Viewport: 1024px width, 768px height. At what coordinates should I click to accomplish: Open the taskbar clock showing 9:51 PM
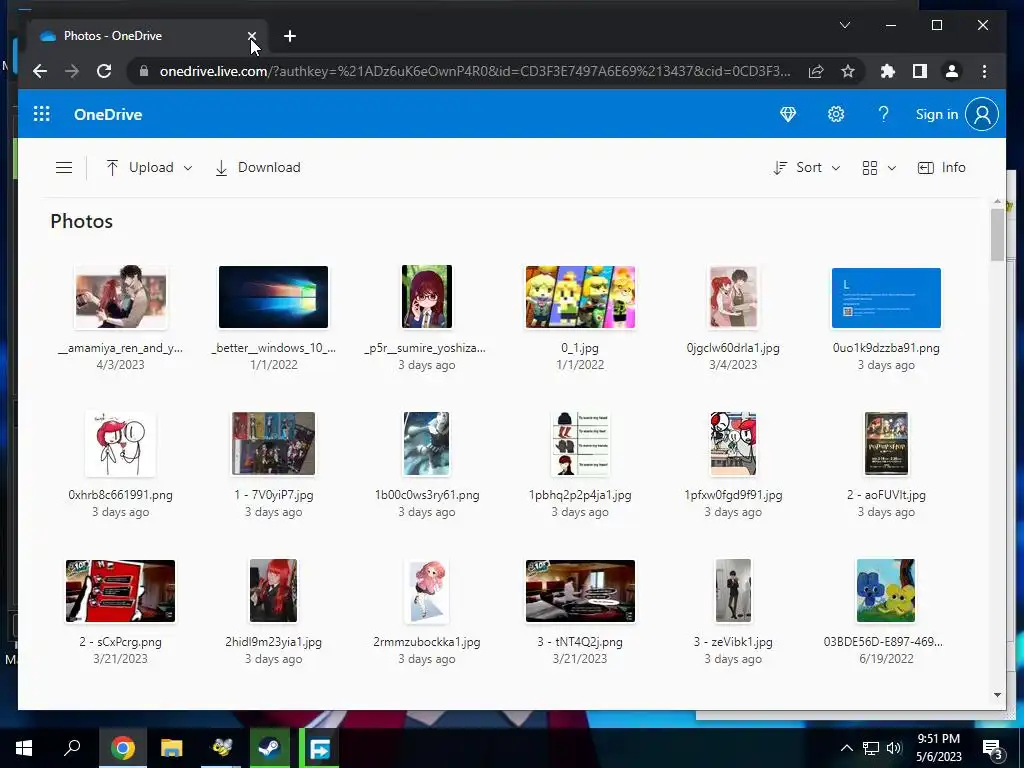pyautogui.click(x=939, y=748)
